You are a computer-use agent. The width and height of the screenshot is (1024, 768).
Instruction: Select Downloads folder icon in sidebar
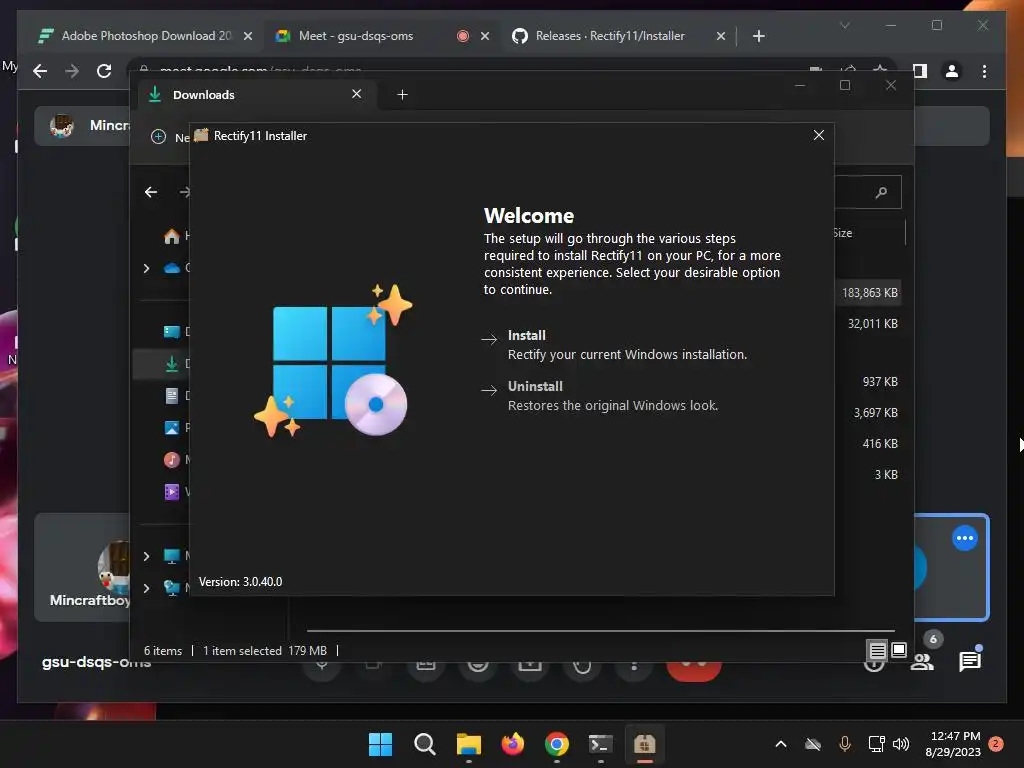pos(172,364)
